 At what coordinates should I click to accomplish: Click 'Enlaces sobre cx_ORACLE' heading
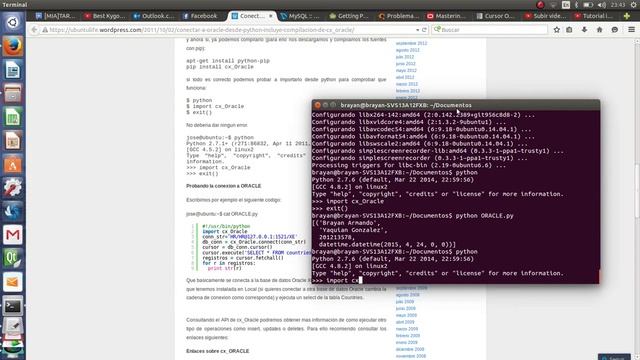(218, 351)
